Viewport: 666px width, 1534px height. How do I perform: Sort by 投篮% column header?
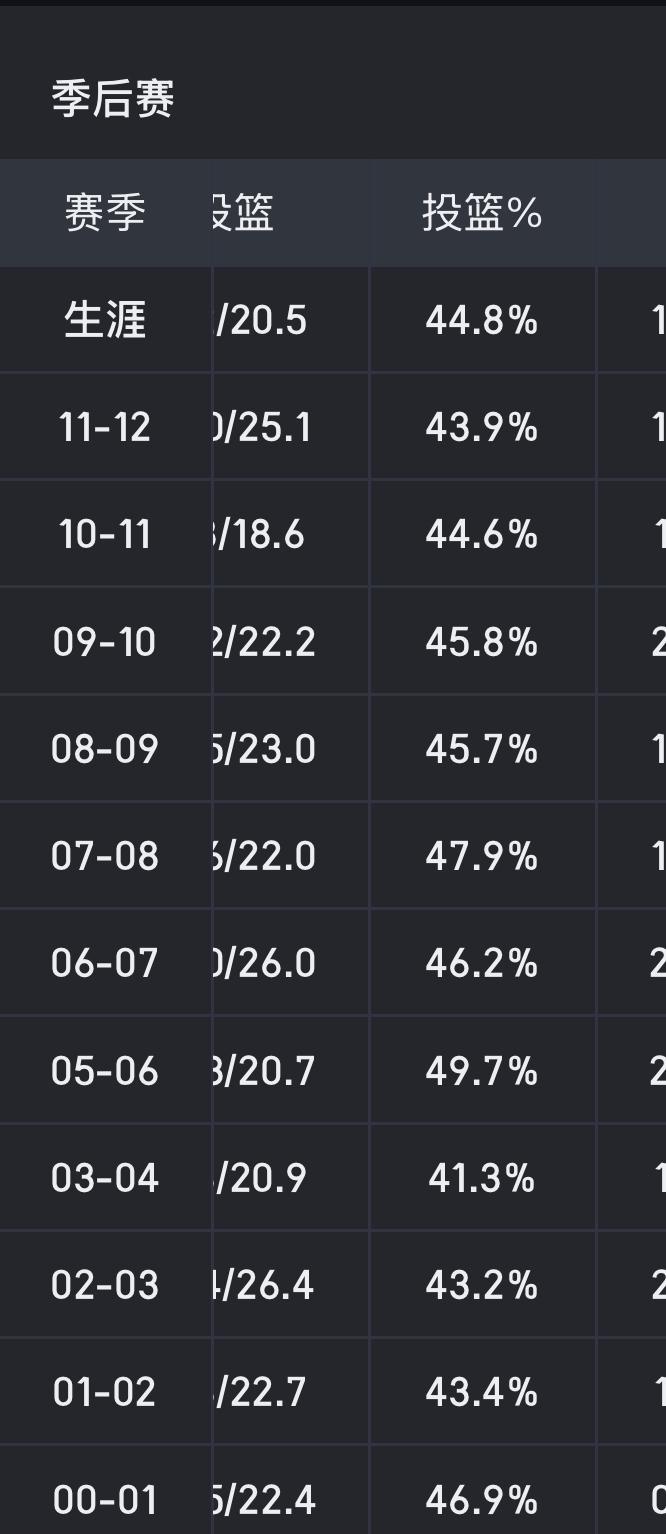pos(482,213)
